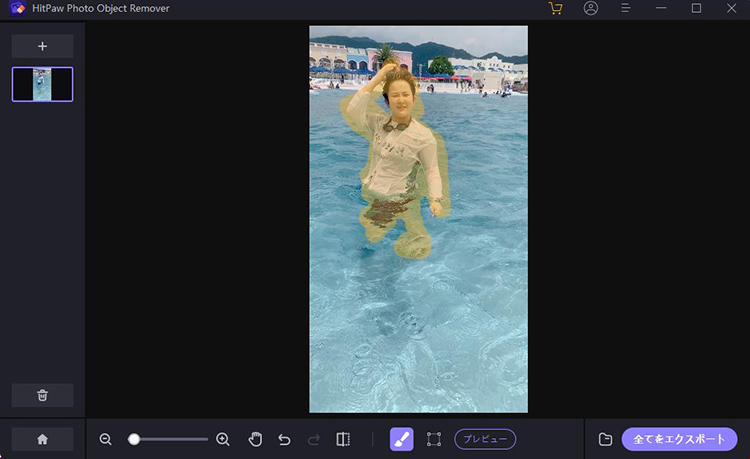The width and height of the screenshot is (750, 459).
Task: Click the zoom out magnifier
Action: tap(106, 439)
